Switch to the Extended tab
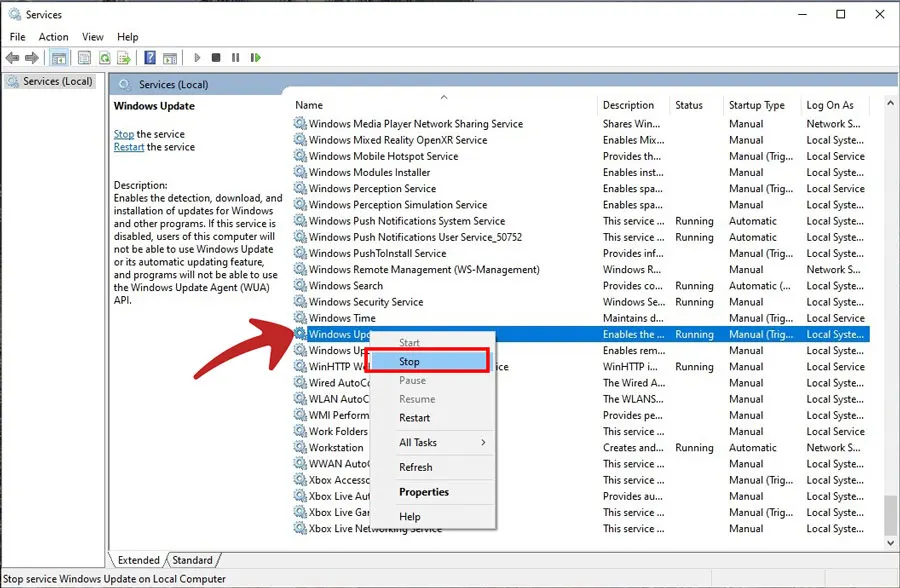 click(x=138, y=560)
